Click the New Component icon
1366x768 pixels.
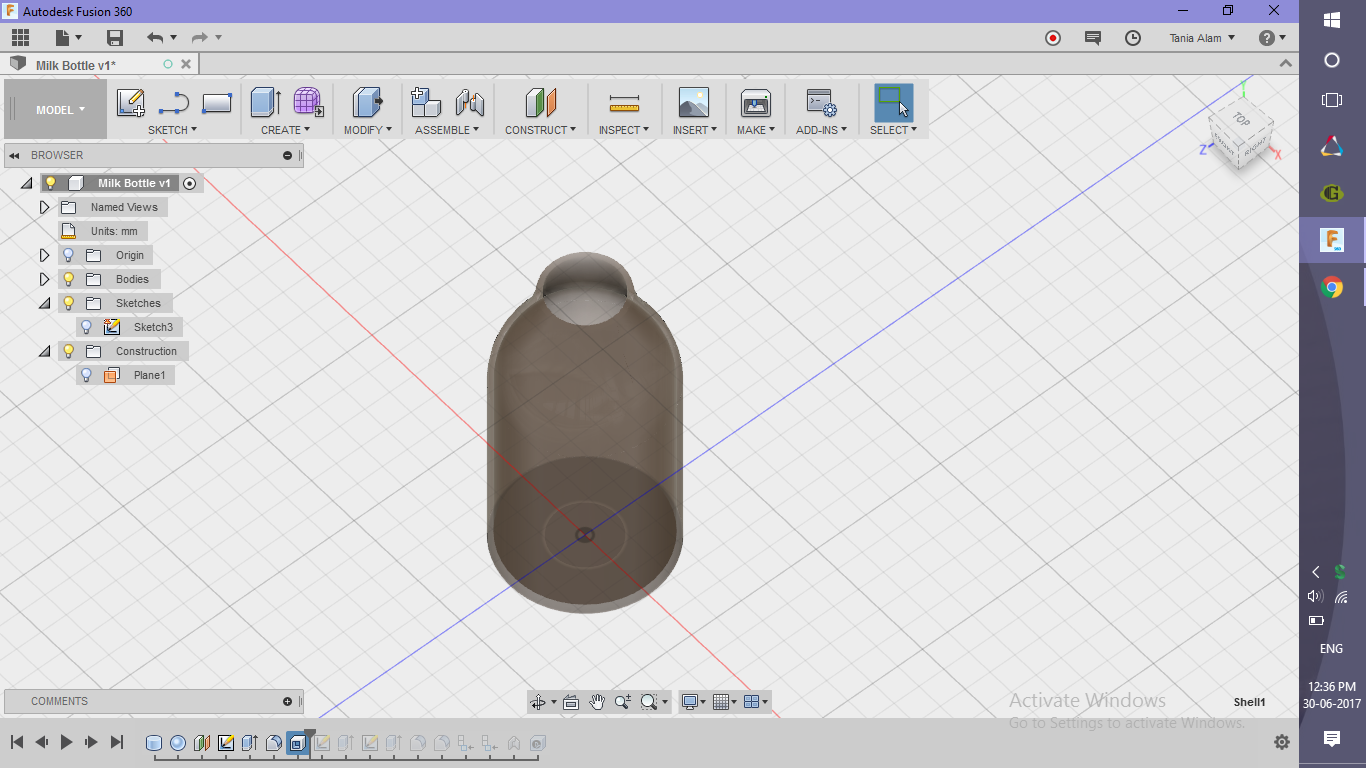(x=426, y=103)
